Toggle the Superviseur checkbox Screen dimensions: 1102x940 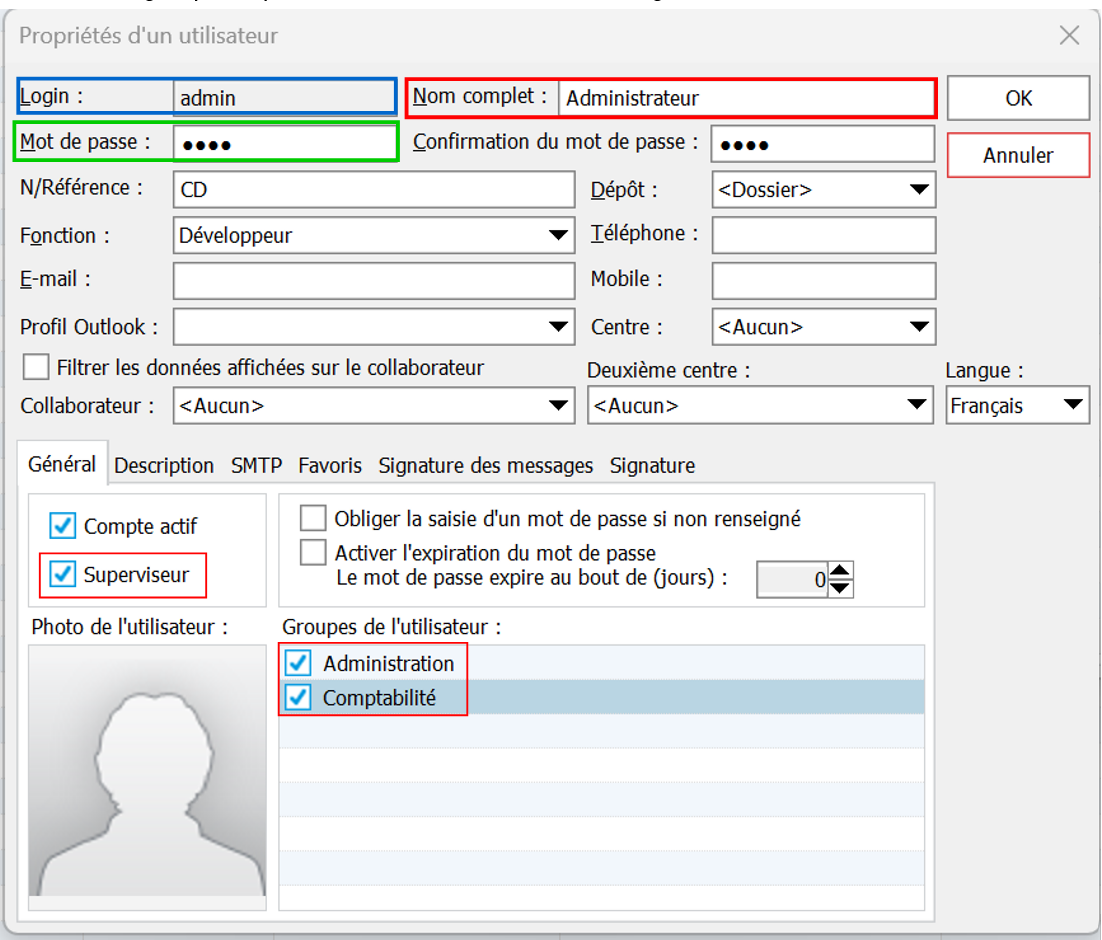63,575
